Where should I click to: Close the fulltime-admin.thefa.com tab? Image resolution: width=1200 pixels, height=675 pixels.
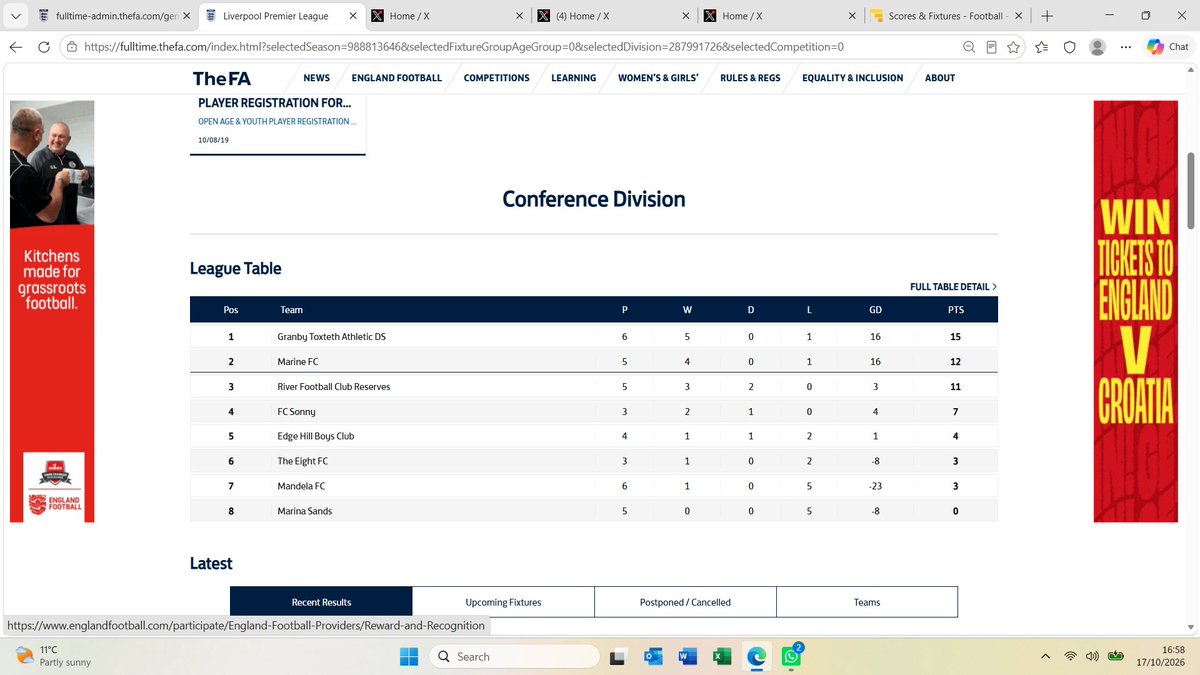click(x=186, y=16)
